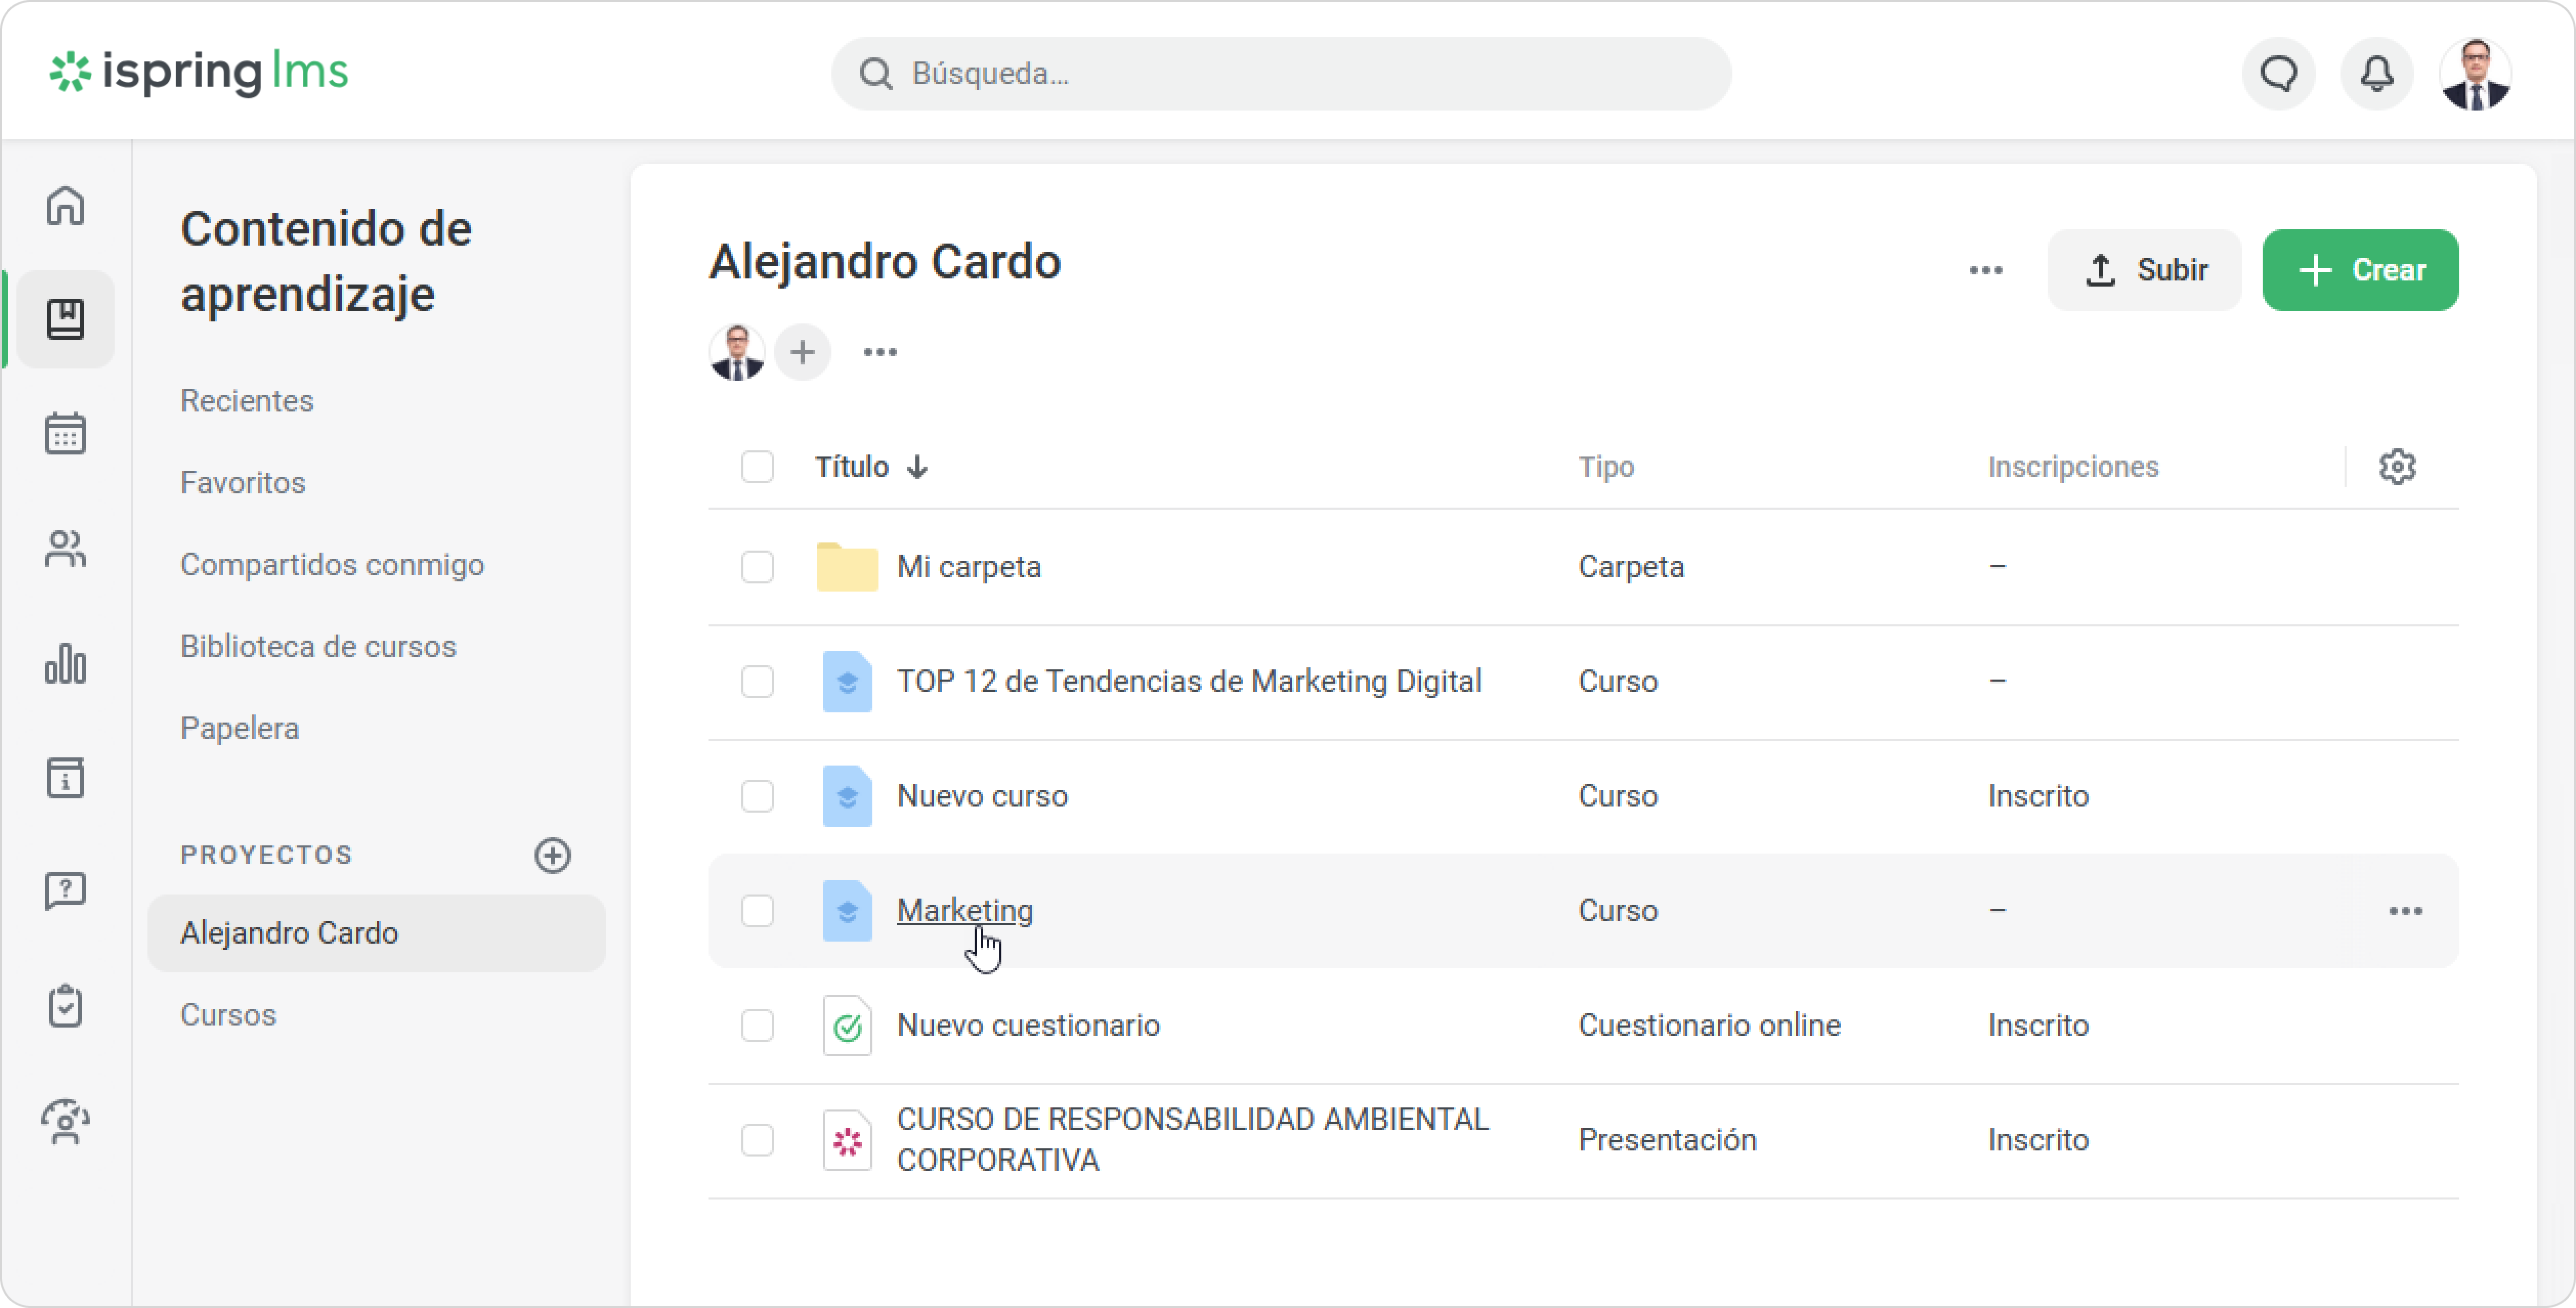Open more options next to Subir button
The width and height of the screenshot is (2576, 1308).
coord(1985,270)
